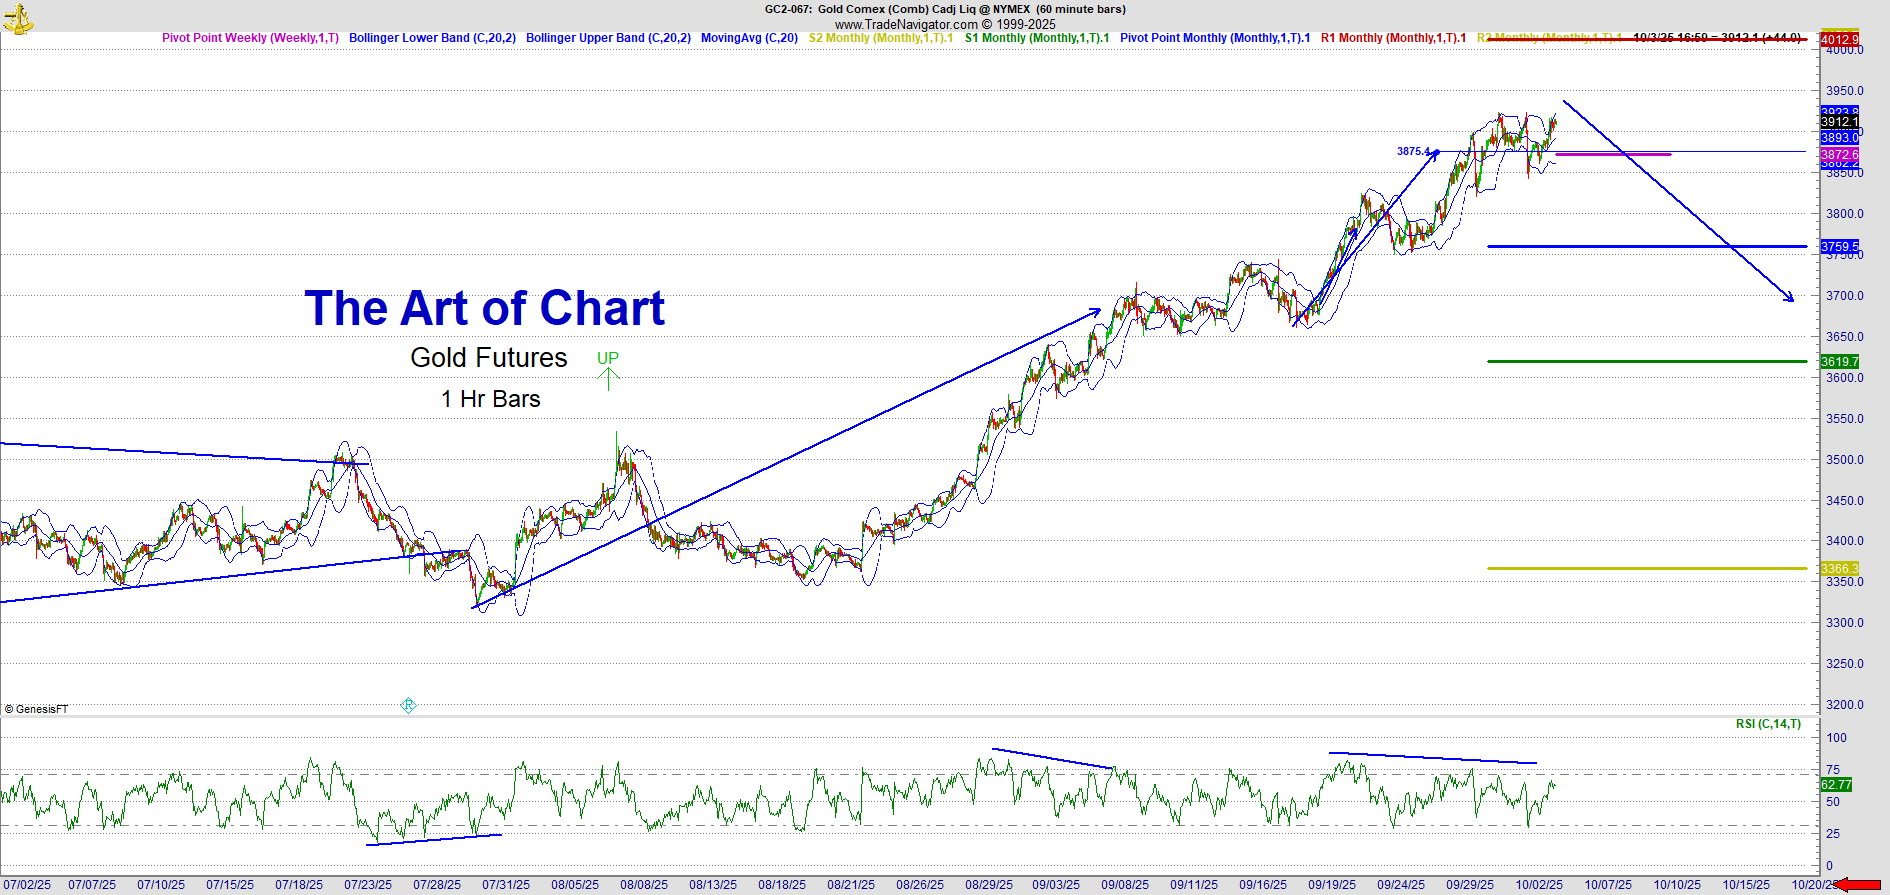
Task: Click the yellow 3366.3 price tag
Action: click(1839, 569)
